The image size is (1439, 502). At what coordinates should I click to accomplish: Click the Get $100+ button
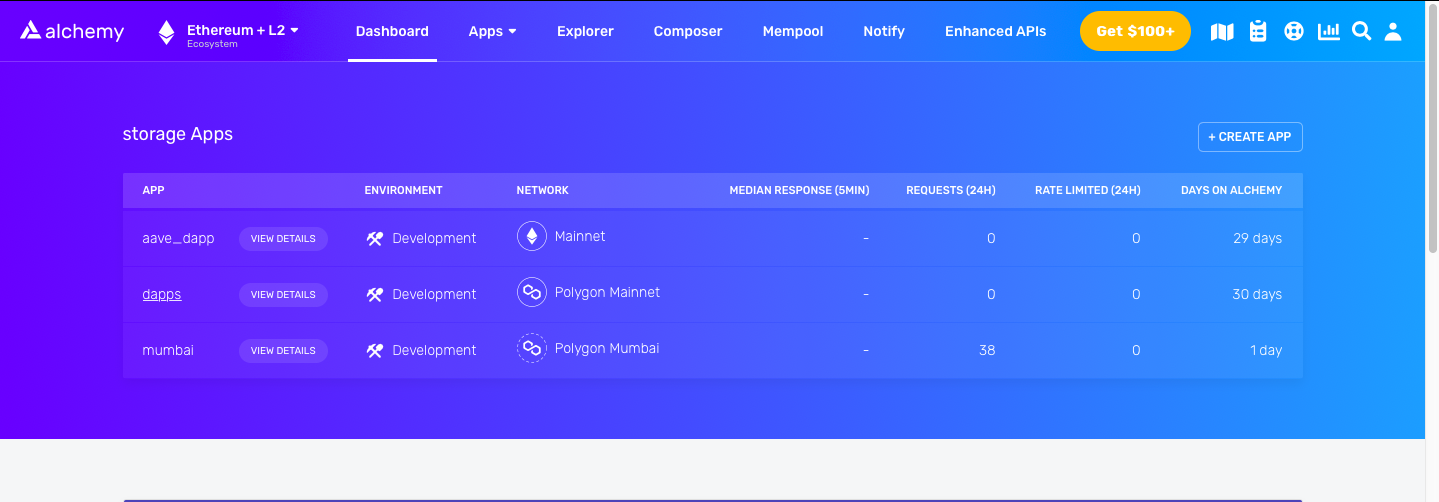1135,31
